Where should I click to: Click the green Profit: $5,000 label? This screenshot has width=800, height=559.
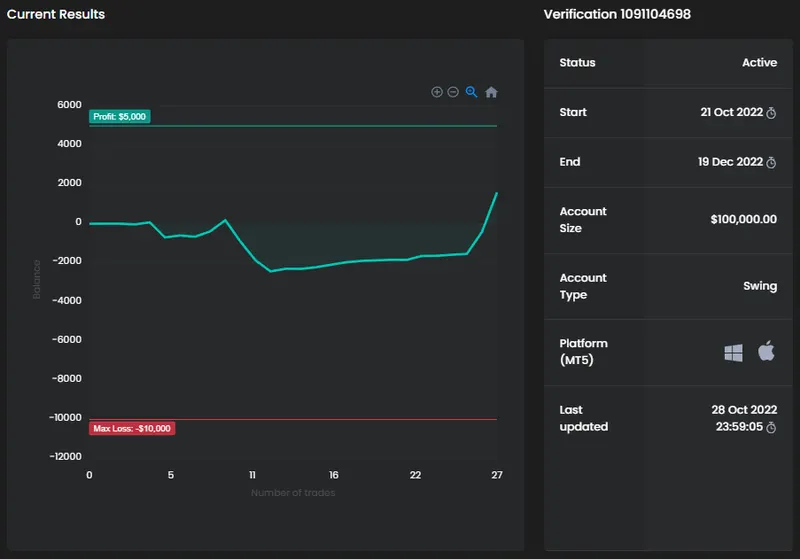point(120,117)
